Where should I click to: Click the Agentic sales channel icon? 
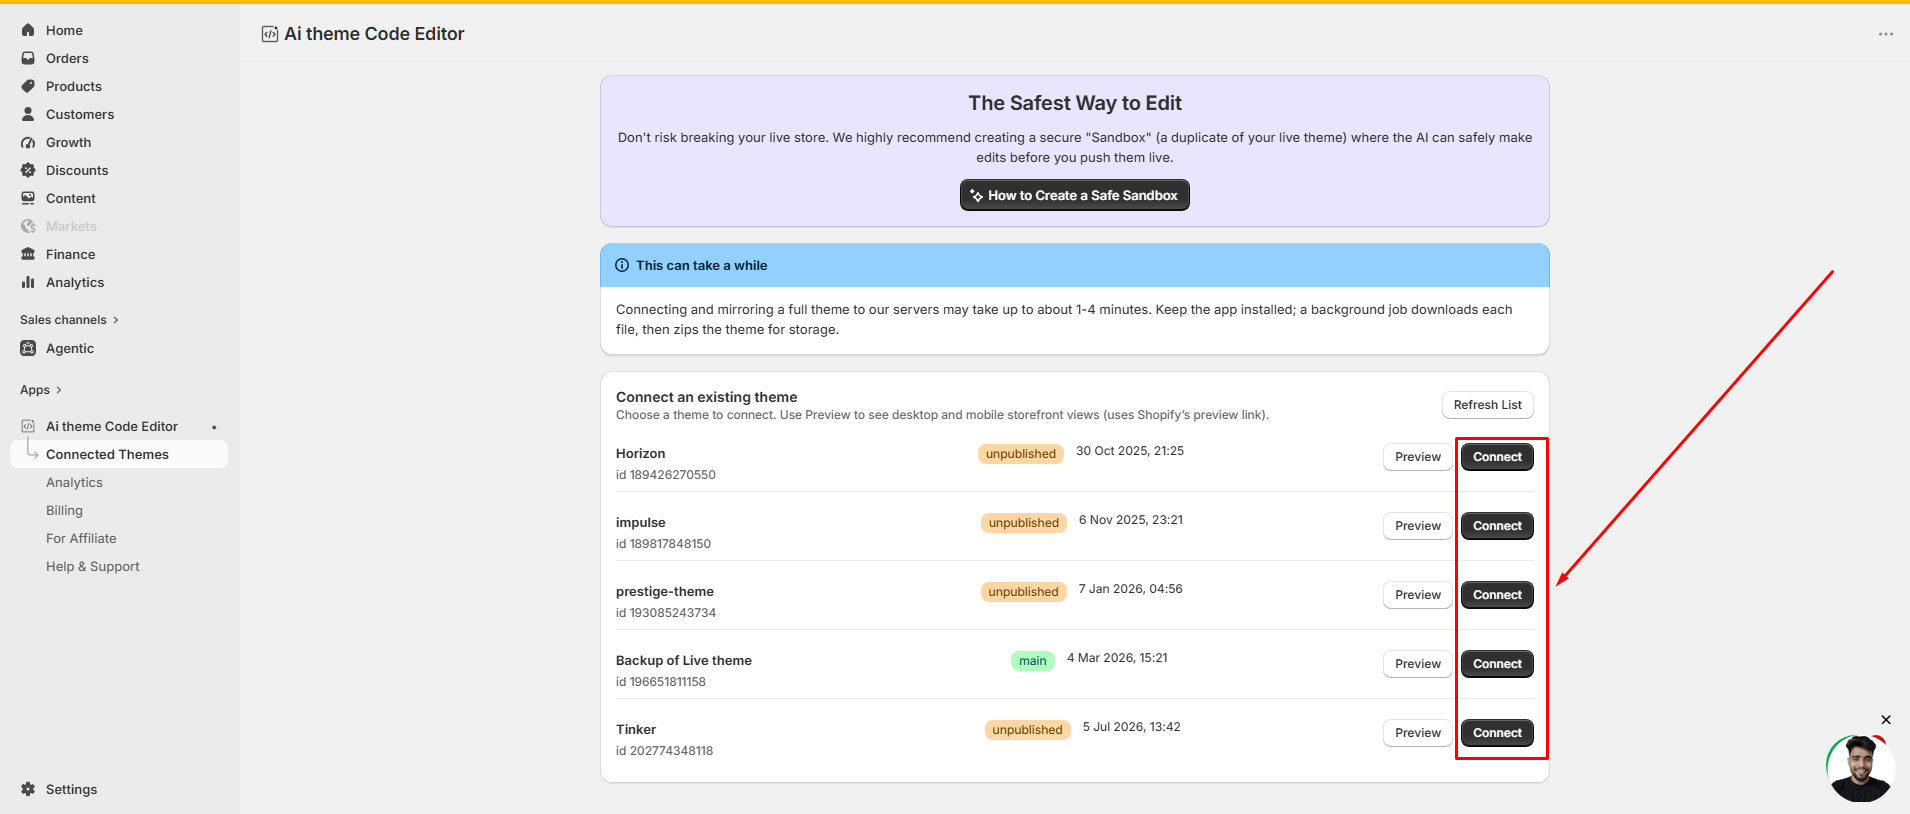pos(28,348)
